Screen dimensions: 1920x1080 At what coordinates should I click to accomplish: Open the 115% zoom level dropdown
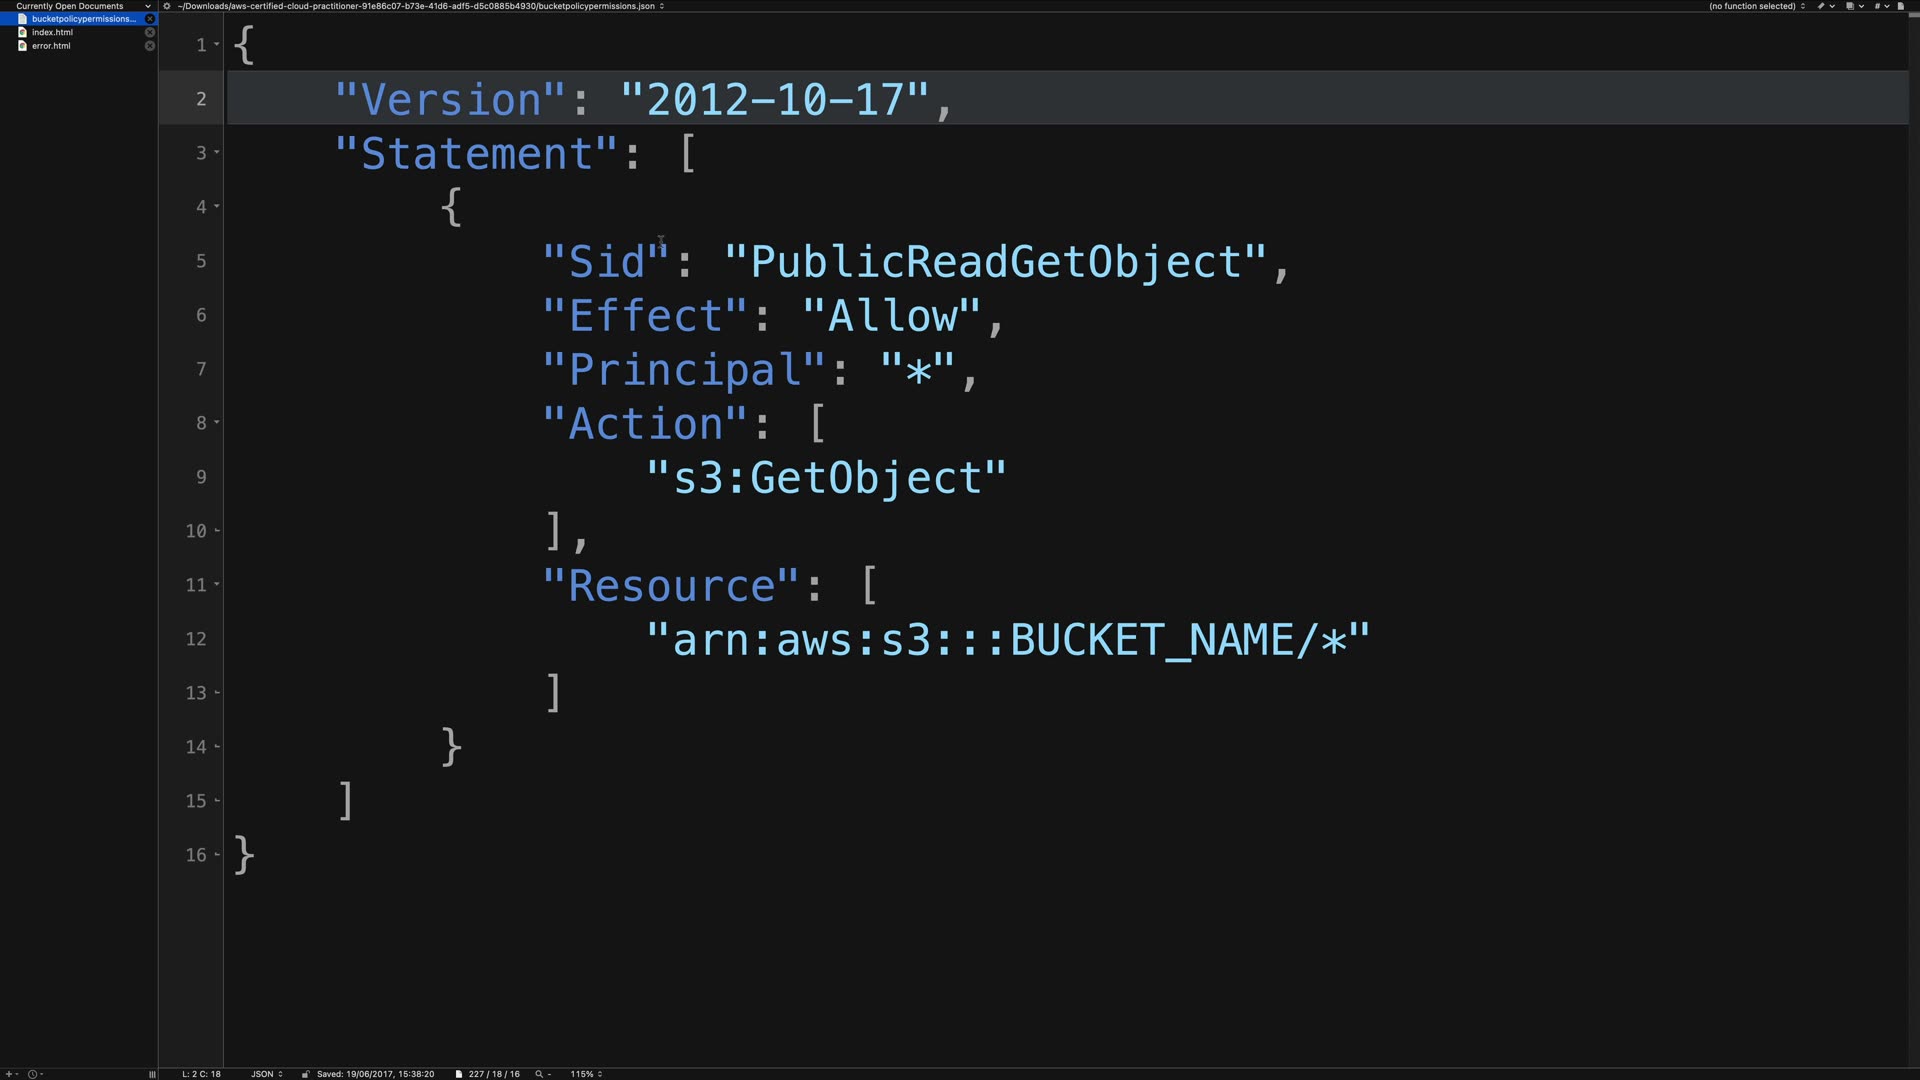[586, 1074]
